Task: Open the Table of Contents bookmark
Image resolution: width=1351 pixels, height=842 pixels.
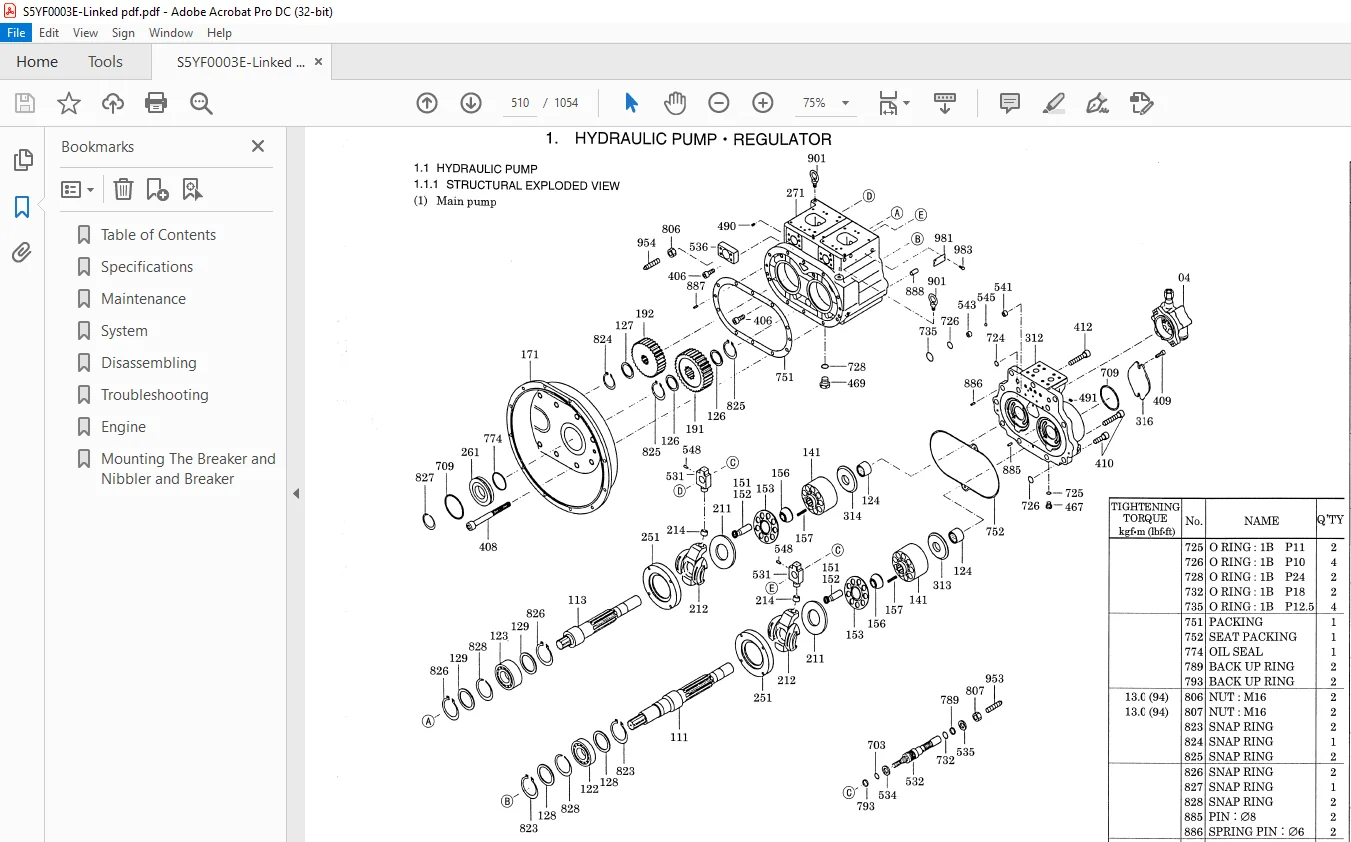Action: point(158,235)
